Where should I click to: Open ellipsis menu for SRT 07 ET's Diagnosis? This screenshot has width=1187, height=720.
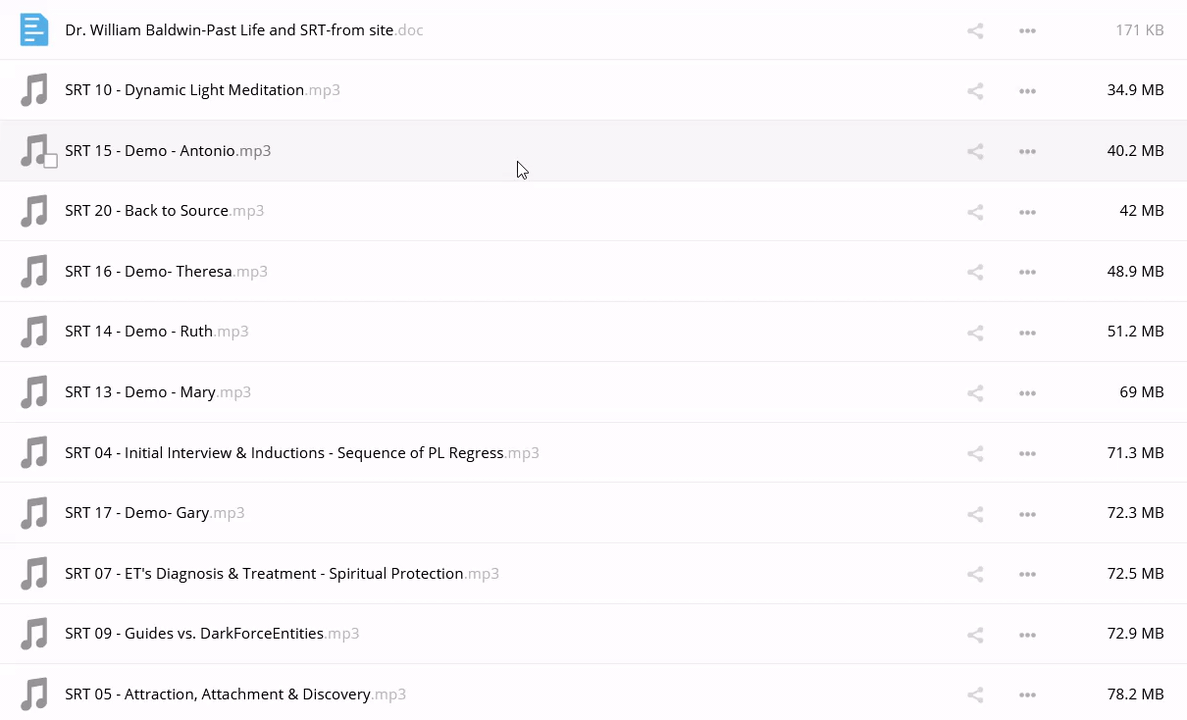1027,575
